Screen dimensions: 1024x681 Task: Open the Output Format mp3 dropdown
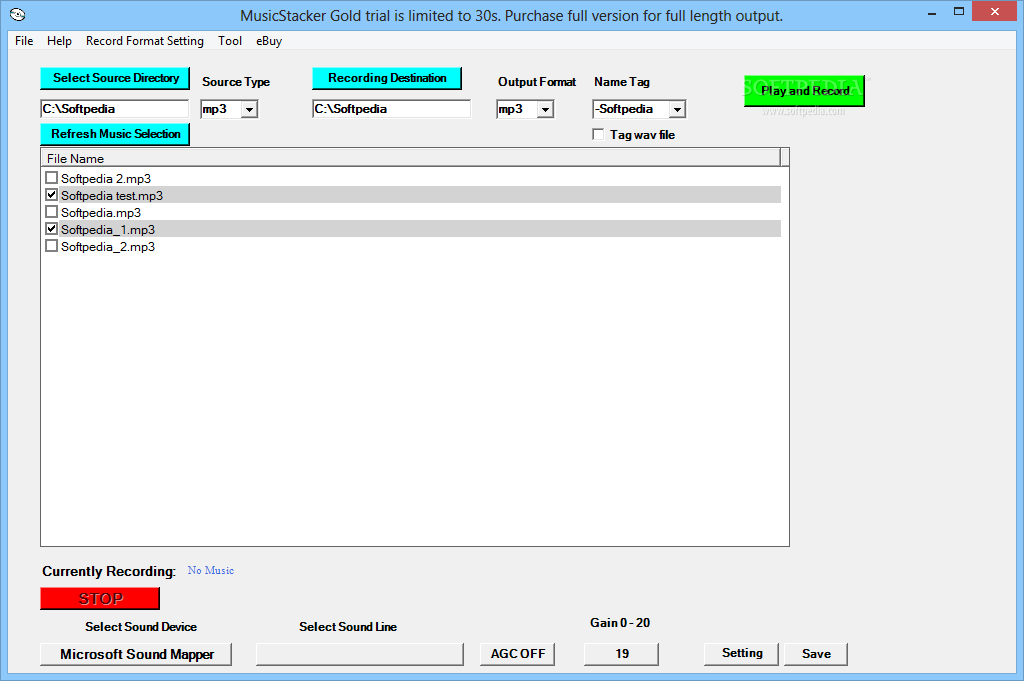545,110
